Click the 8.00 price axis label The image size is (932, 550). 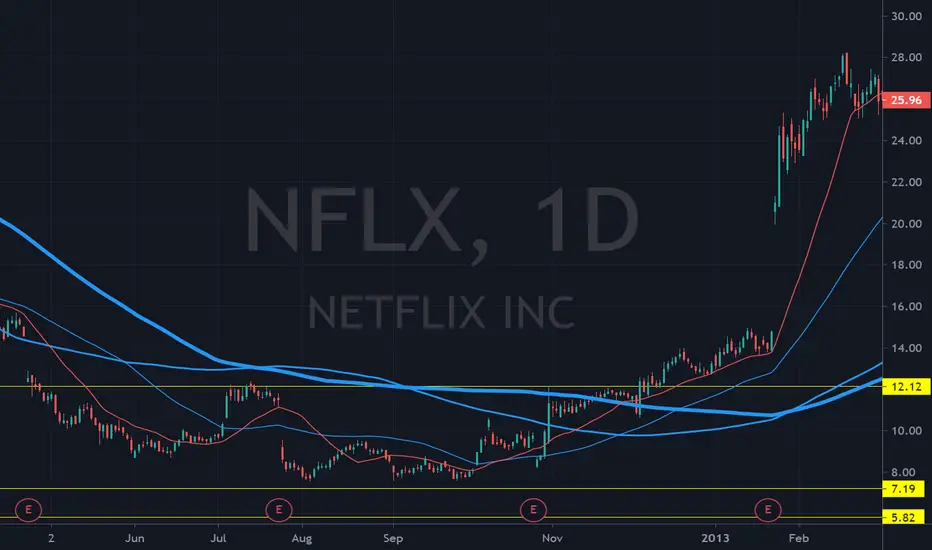[903, 473]
